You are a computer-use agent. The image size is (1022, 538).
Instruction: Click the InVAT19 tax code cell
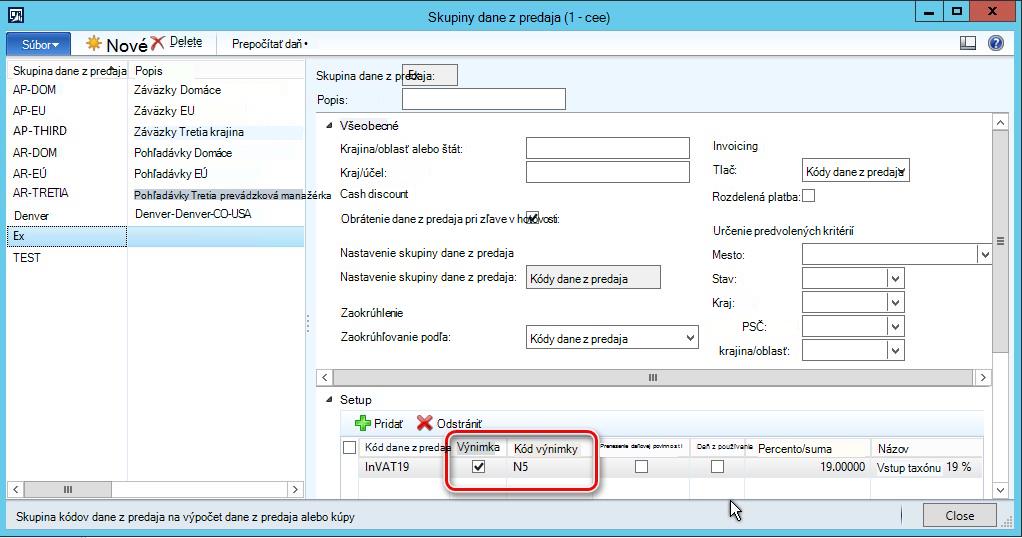click(404, 467)
